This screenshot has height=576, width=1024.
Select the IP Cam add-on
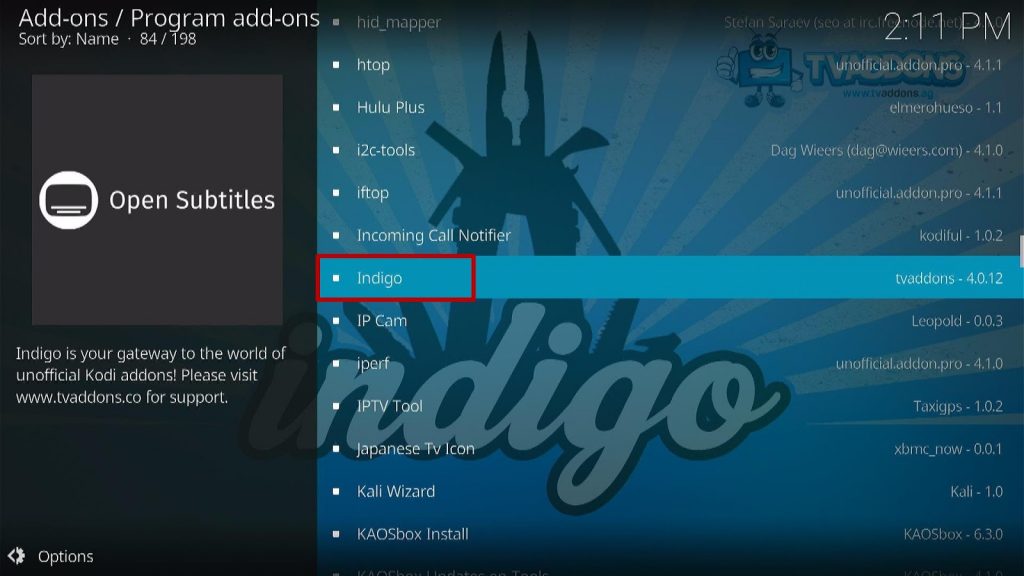click(670, 321)
